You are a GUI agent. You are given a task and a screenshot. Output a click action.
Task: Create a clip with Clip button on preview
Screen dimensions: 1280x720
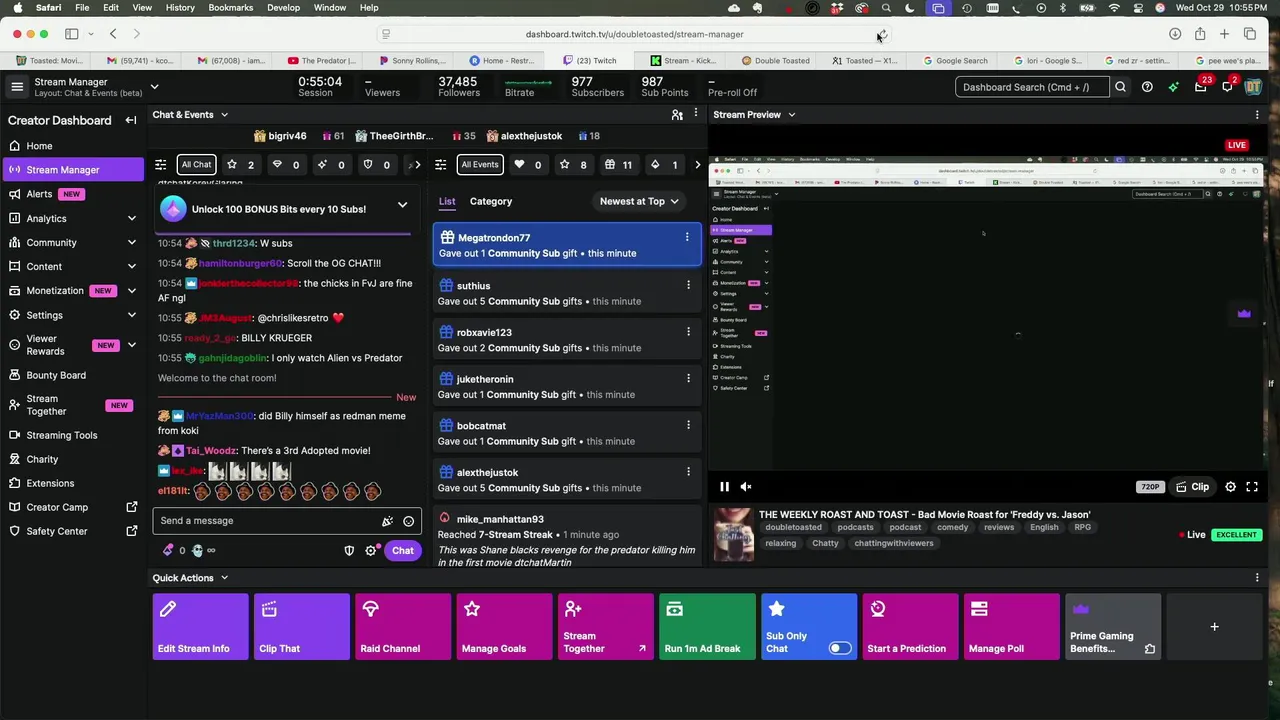[1193, 487]
